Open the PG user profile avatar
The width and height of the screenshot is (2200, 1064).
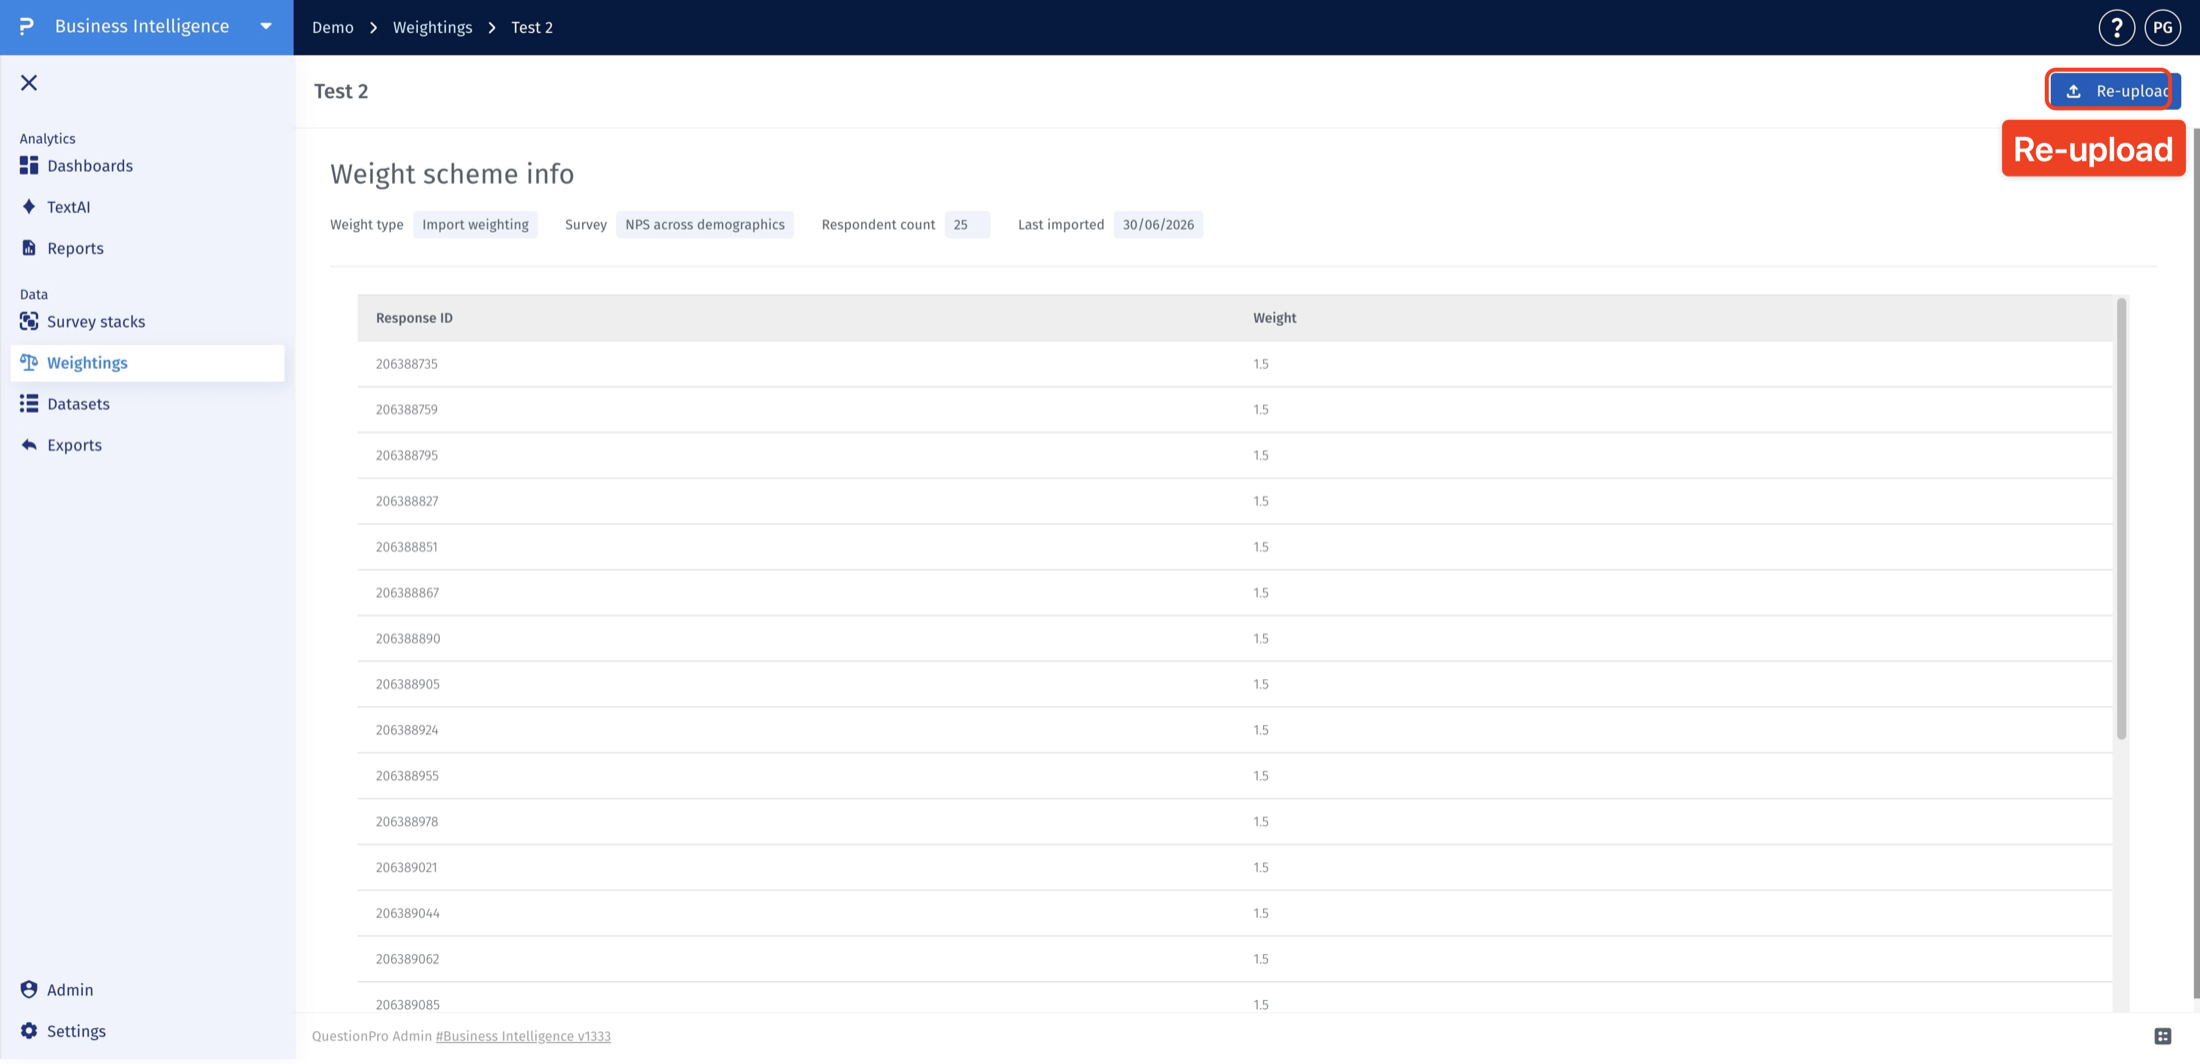[x=2162, y=27]
